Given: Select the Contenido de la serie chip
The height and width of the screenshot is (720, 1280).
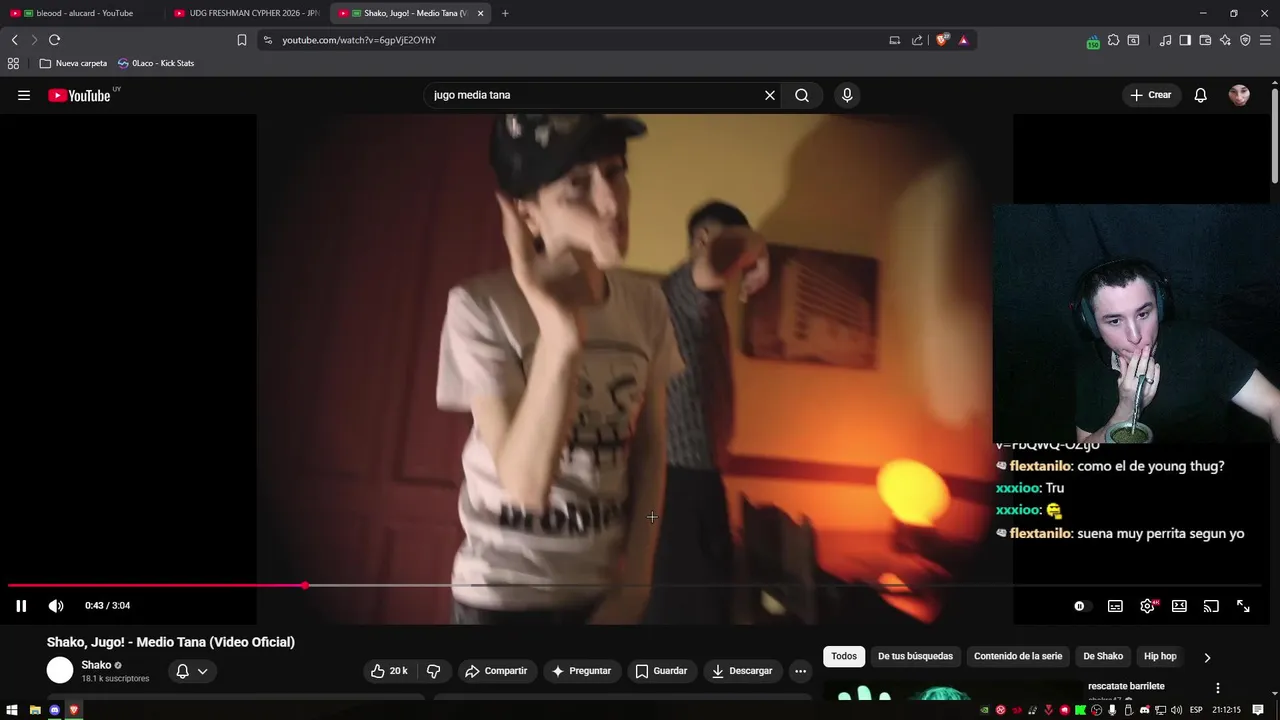Looking at the screenshot, I should click(x=1018, y=656).
